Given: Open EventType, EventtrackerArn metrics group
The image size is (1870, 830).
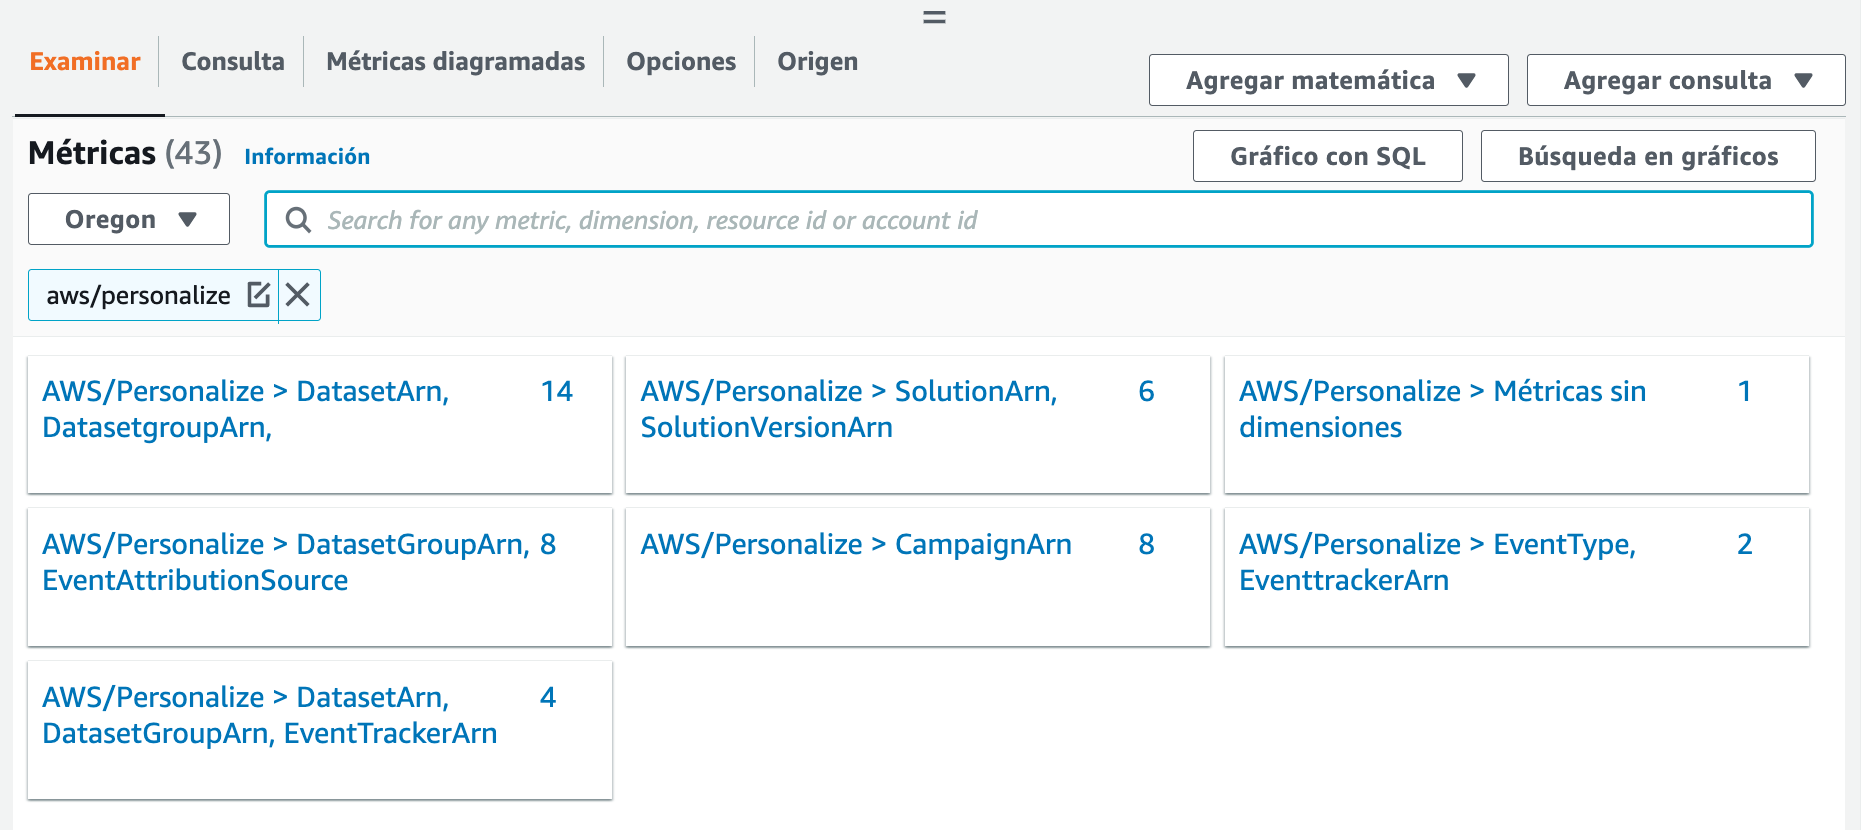Looking at the screenshot, I should [1437, 562].
